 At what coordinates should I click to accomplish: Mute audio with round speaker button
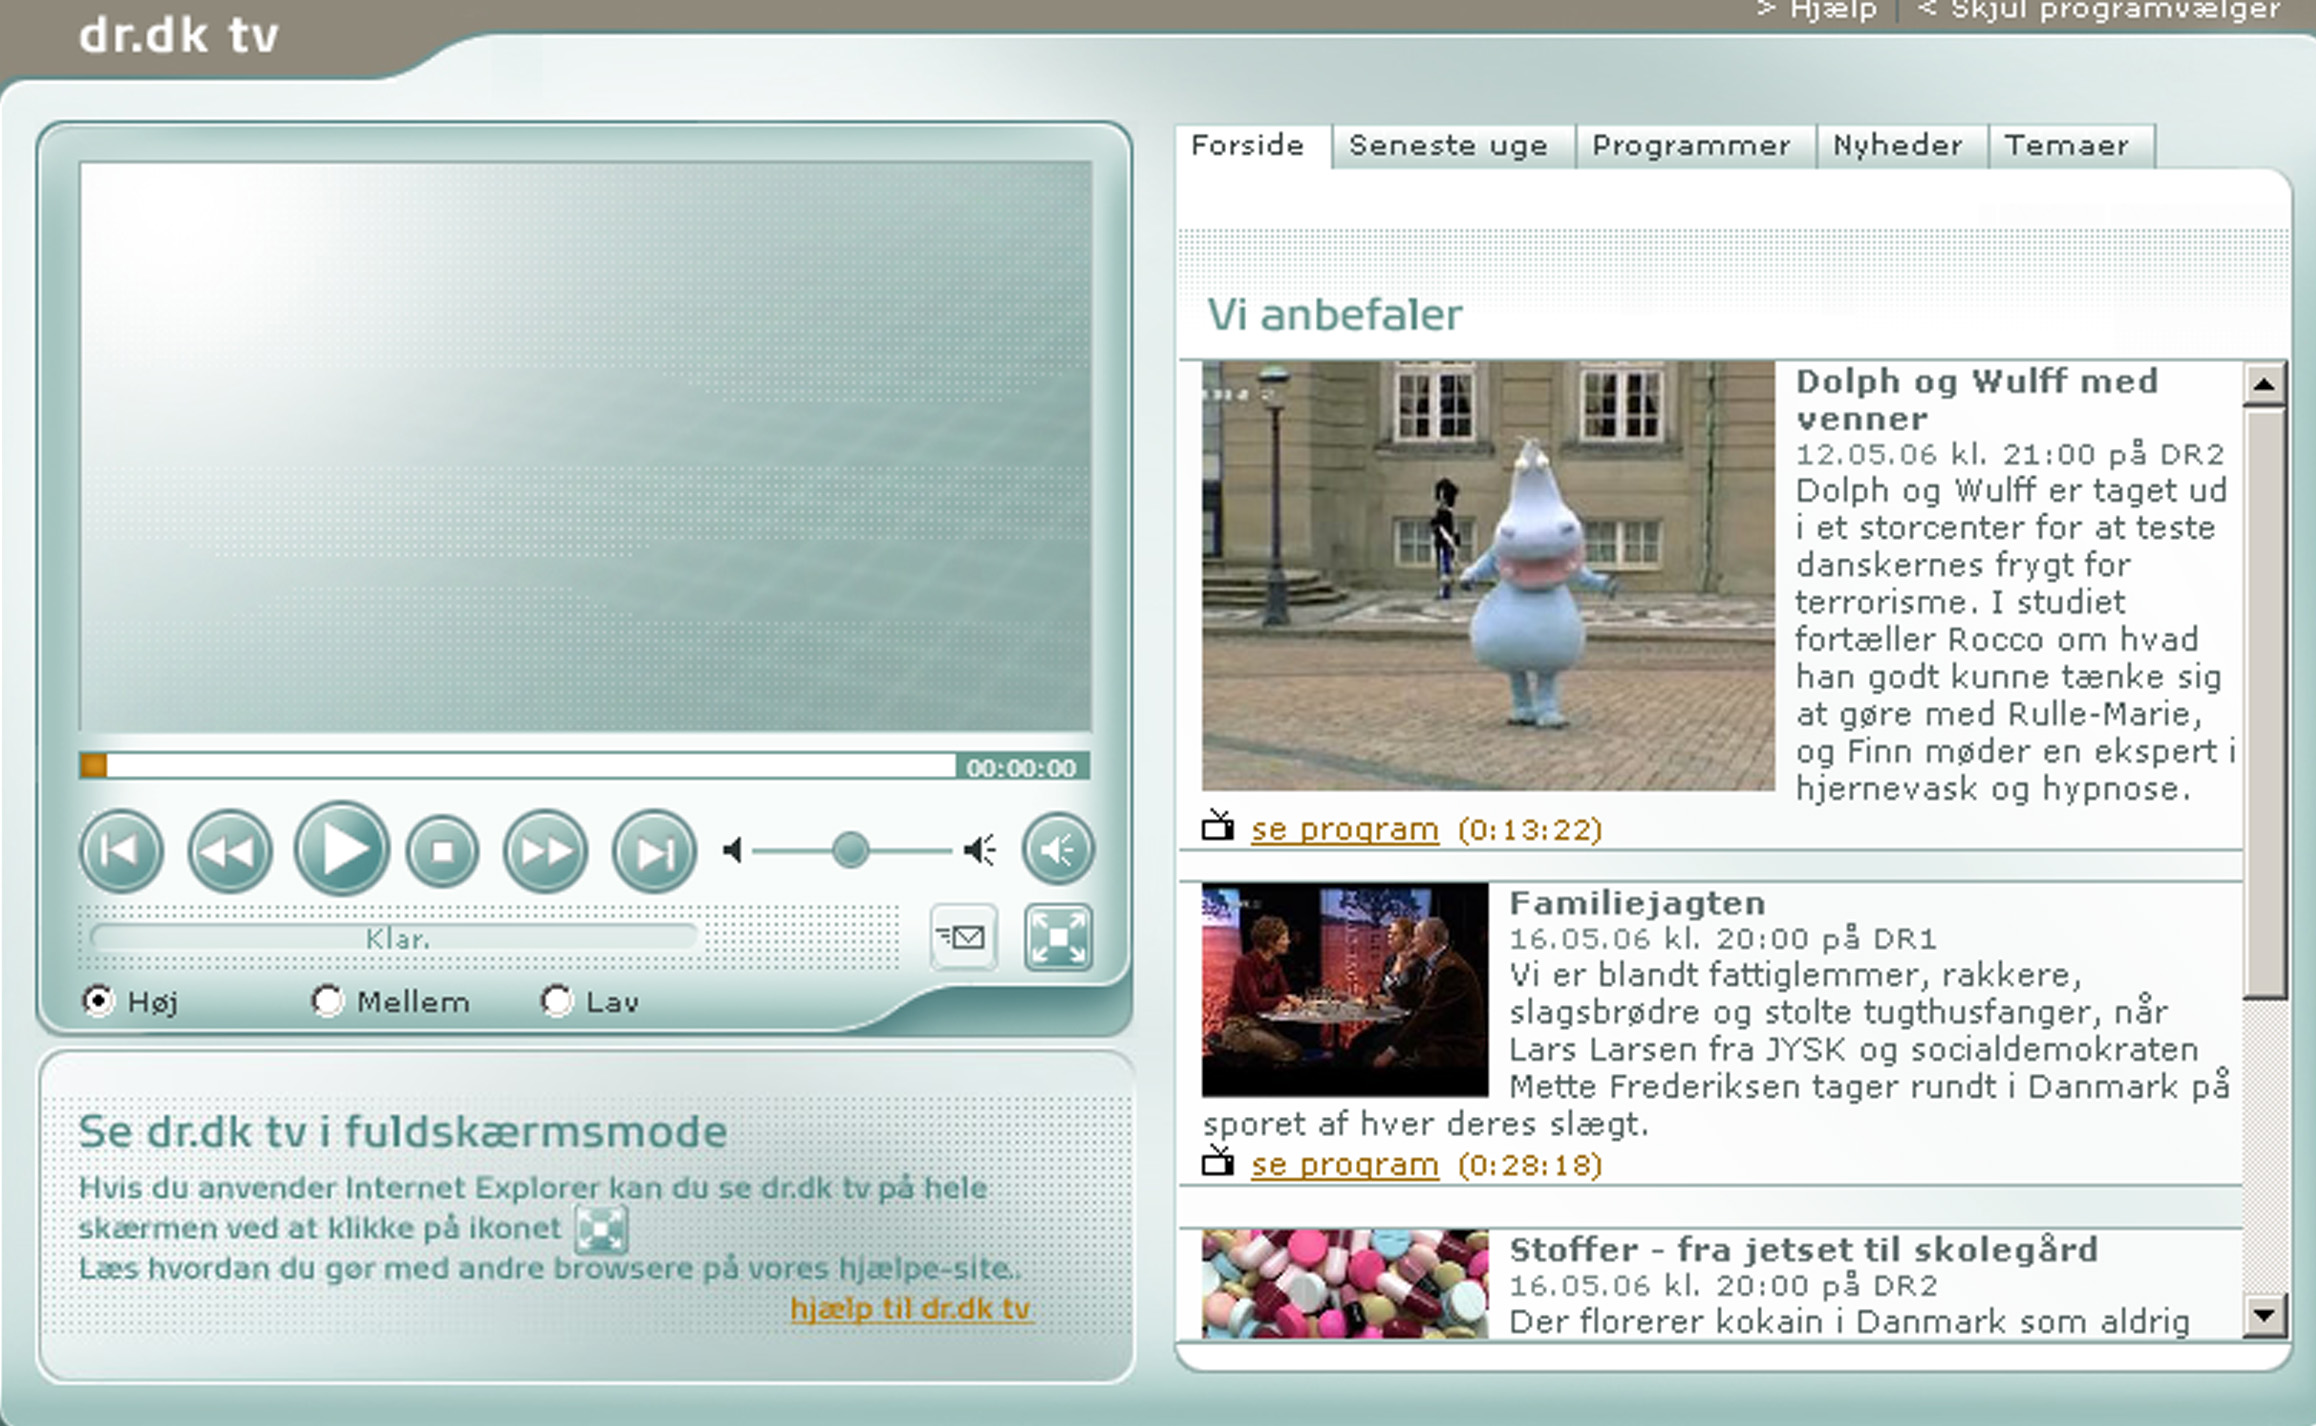click(1058, 850)
